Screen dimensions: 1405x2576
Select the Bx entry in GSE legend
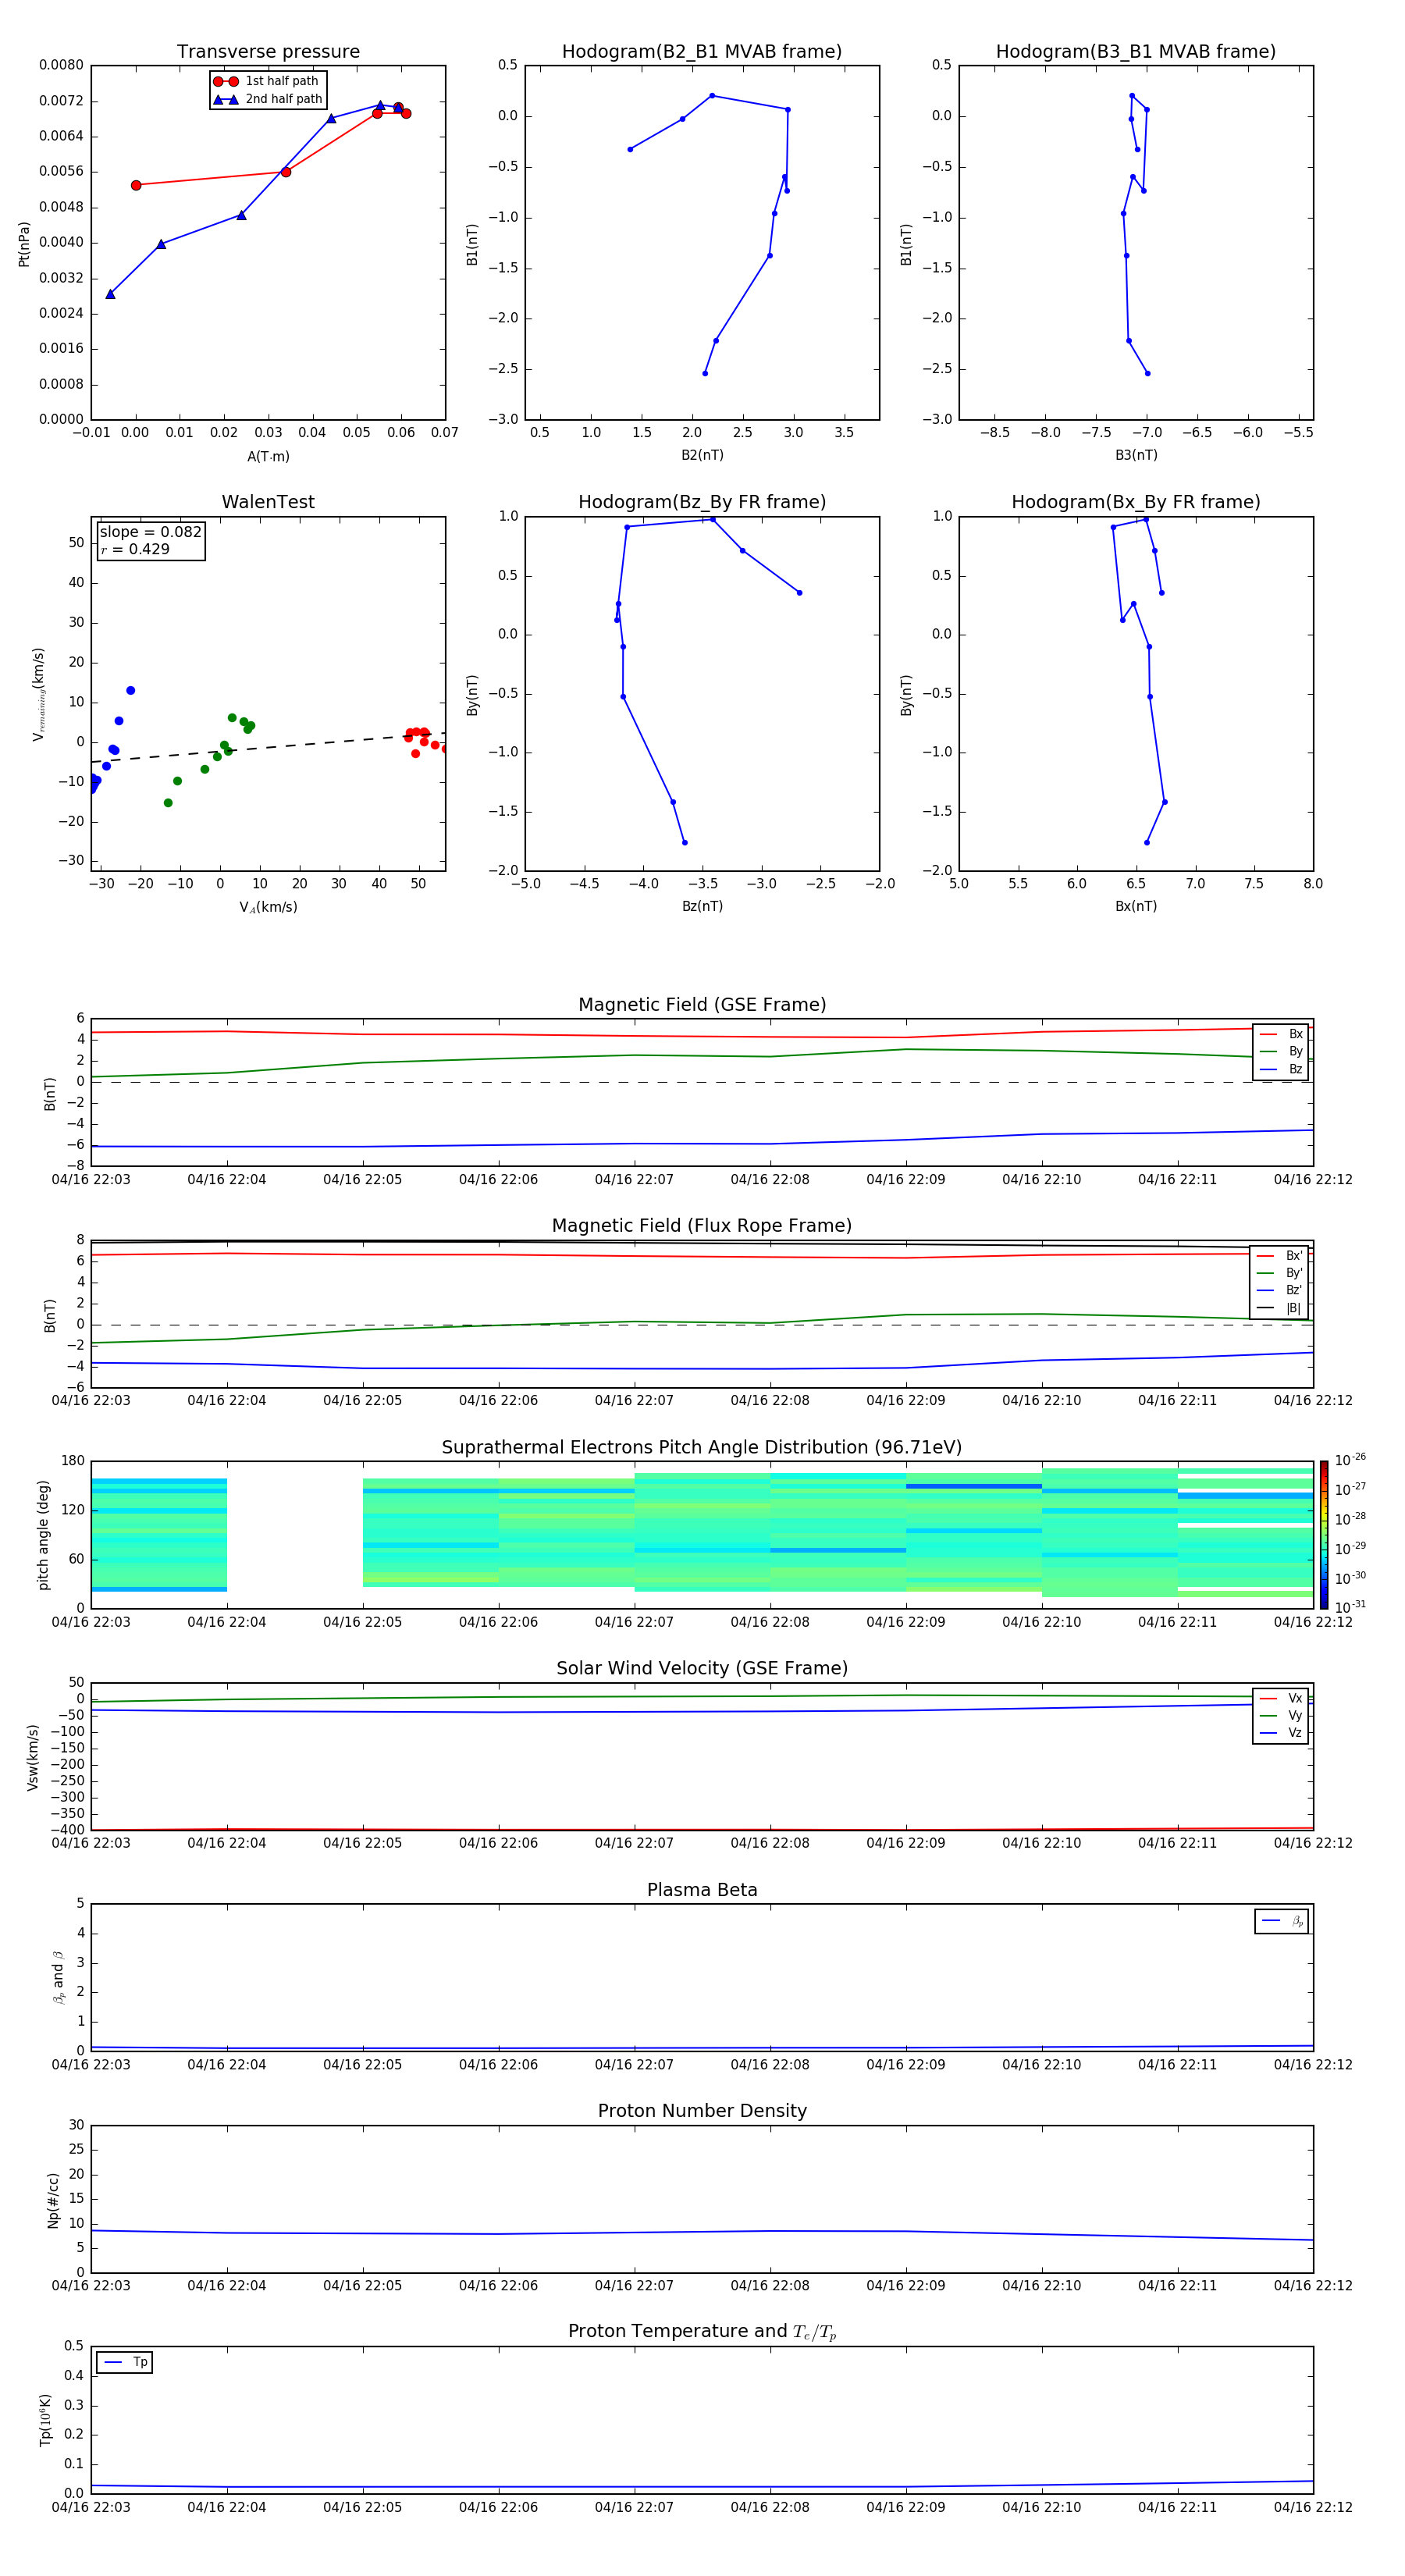coord(1281,1034)
